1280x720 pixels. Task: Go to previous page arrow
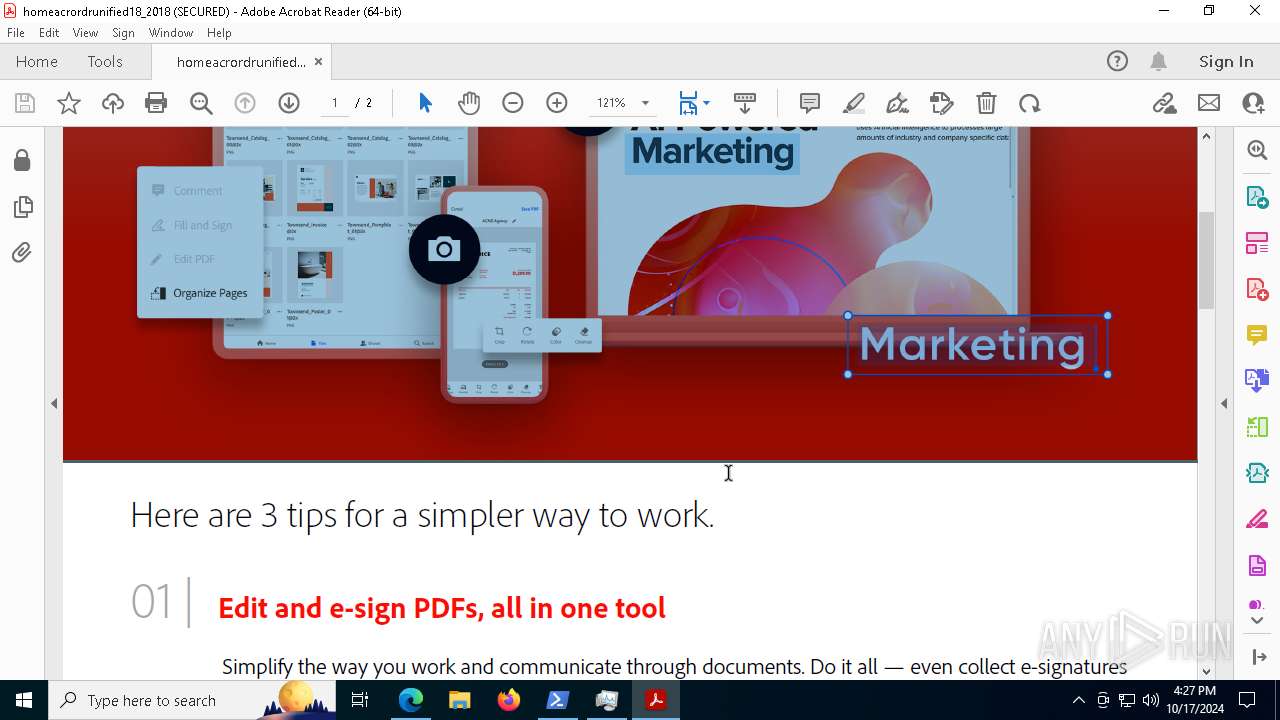pos(245,103)
